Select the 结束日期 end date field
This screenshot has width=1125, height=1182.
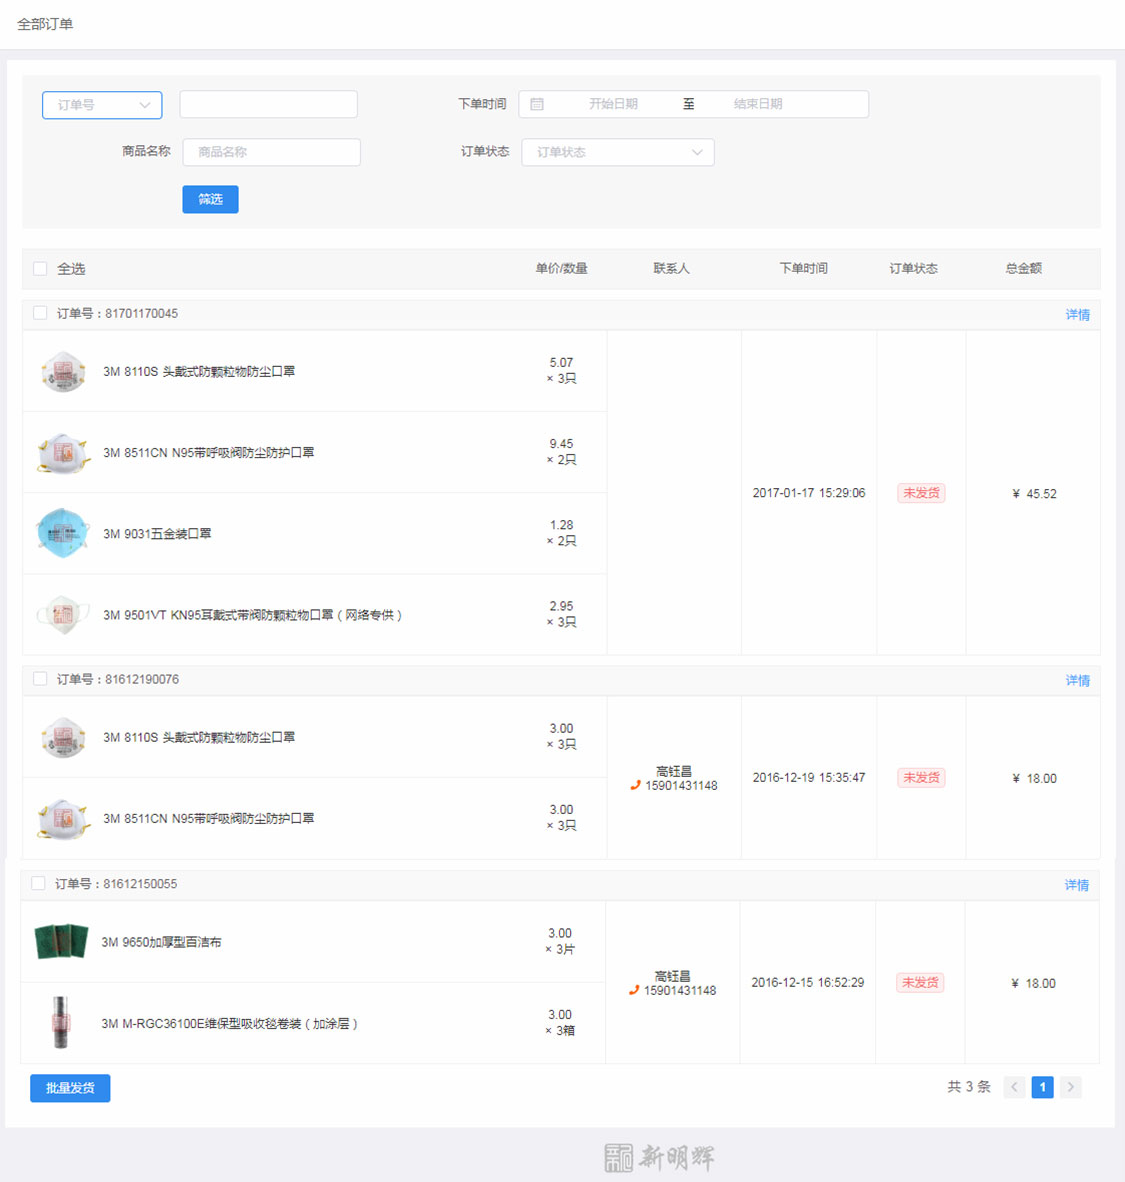point(758,104)
